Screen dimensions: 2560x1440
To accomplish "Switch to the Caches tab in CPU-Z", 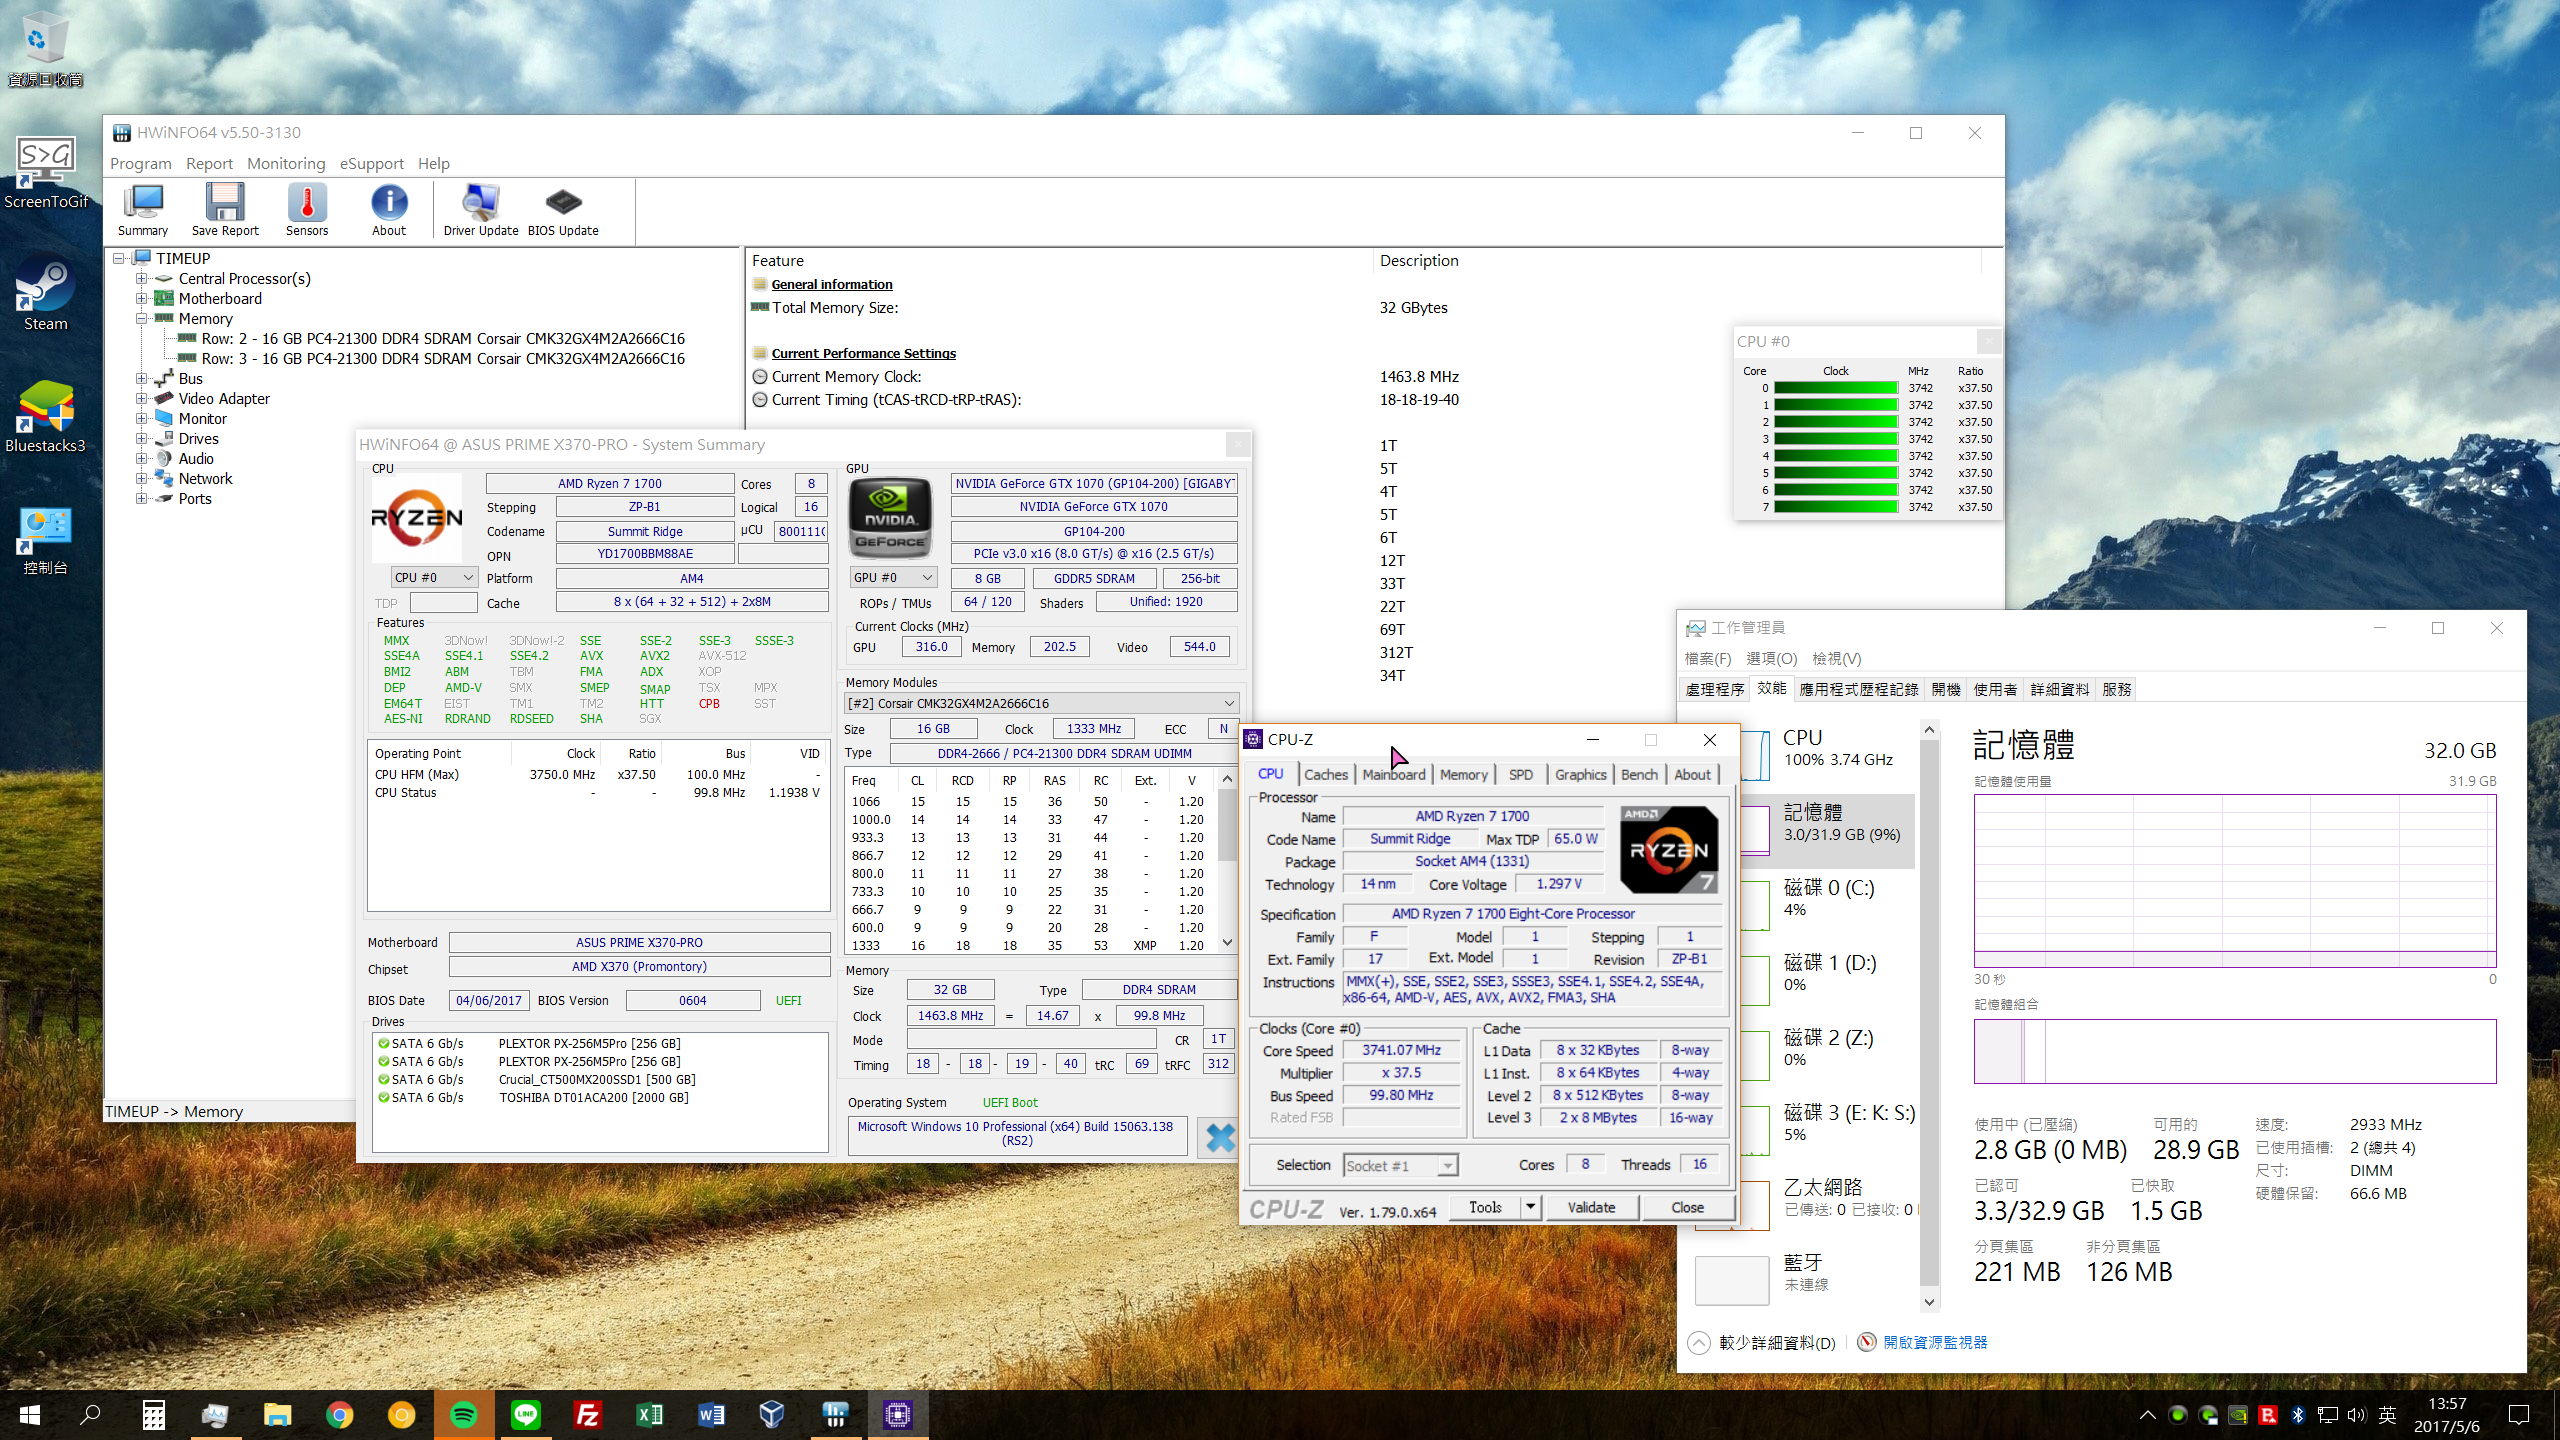I will point(1326,774).
